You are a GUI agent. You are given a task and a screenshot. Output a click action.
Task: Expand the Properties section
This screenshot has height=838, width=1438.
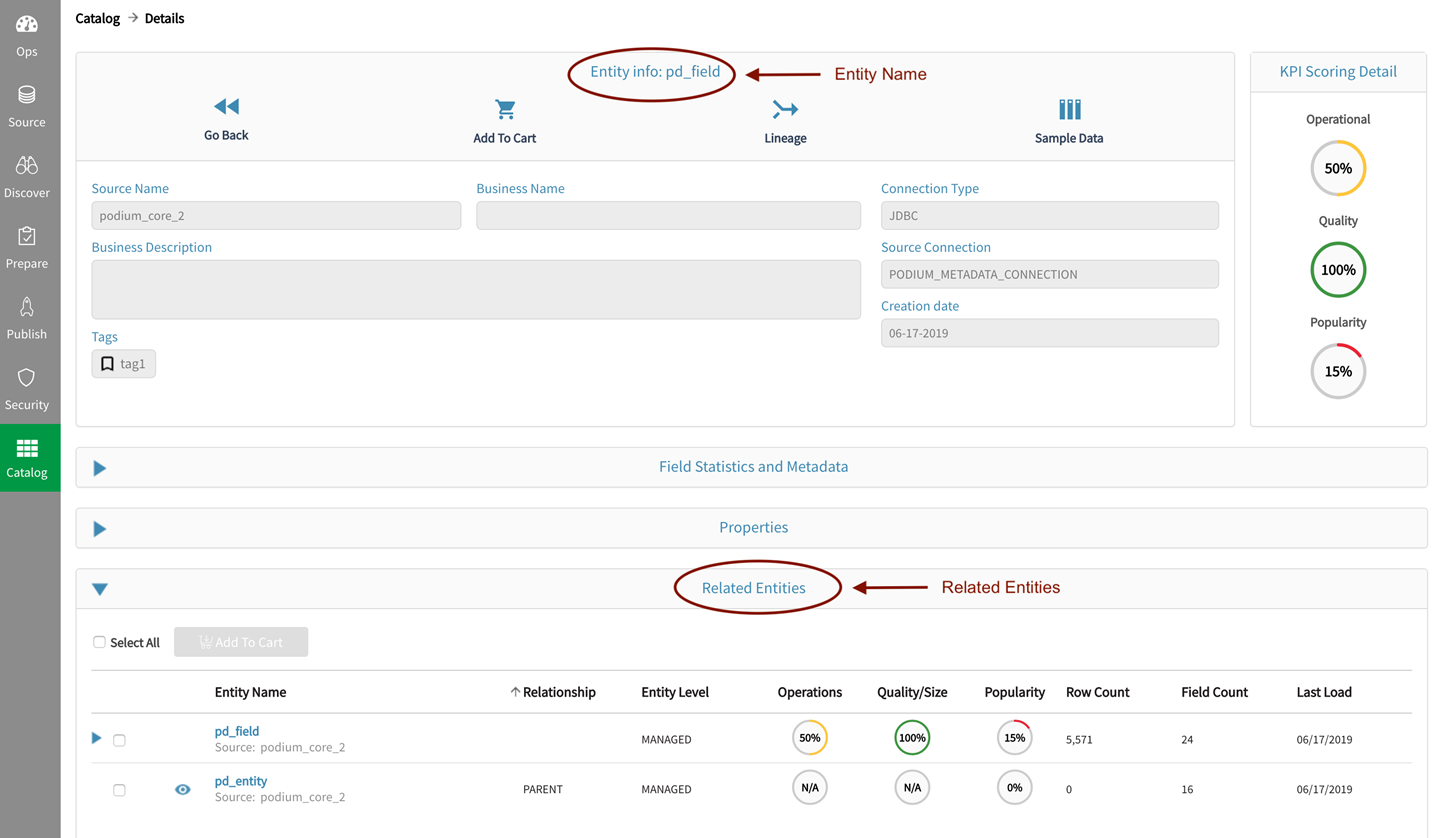[x=100, y=529]
